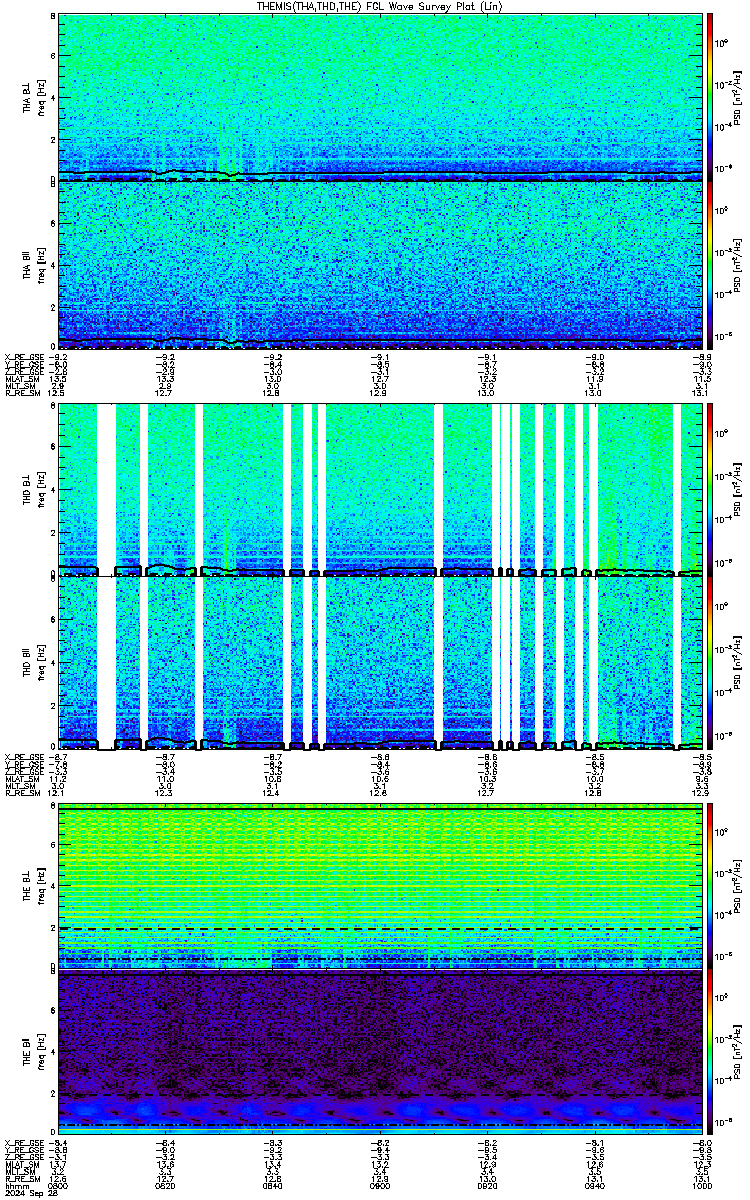This screenshot has height=1200, width=750.
Task: Click the THEMIS FGL Wave Survey Plot title
Action: tap(379, 6)
